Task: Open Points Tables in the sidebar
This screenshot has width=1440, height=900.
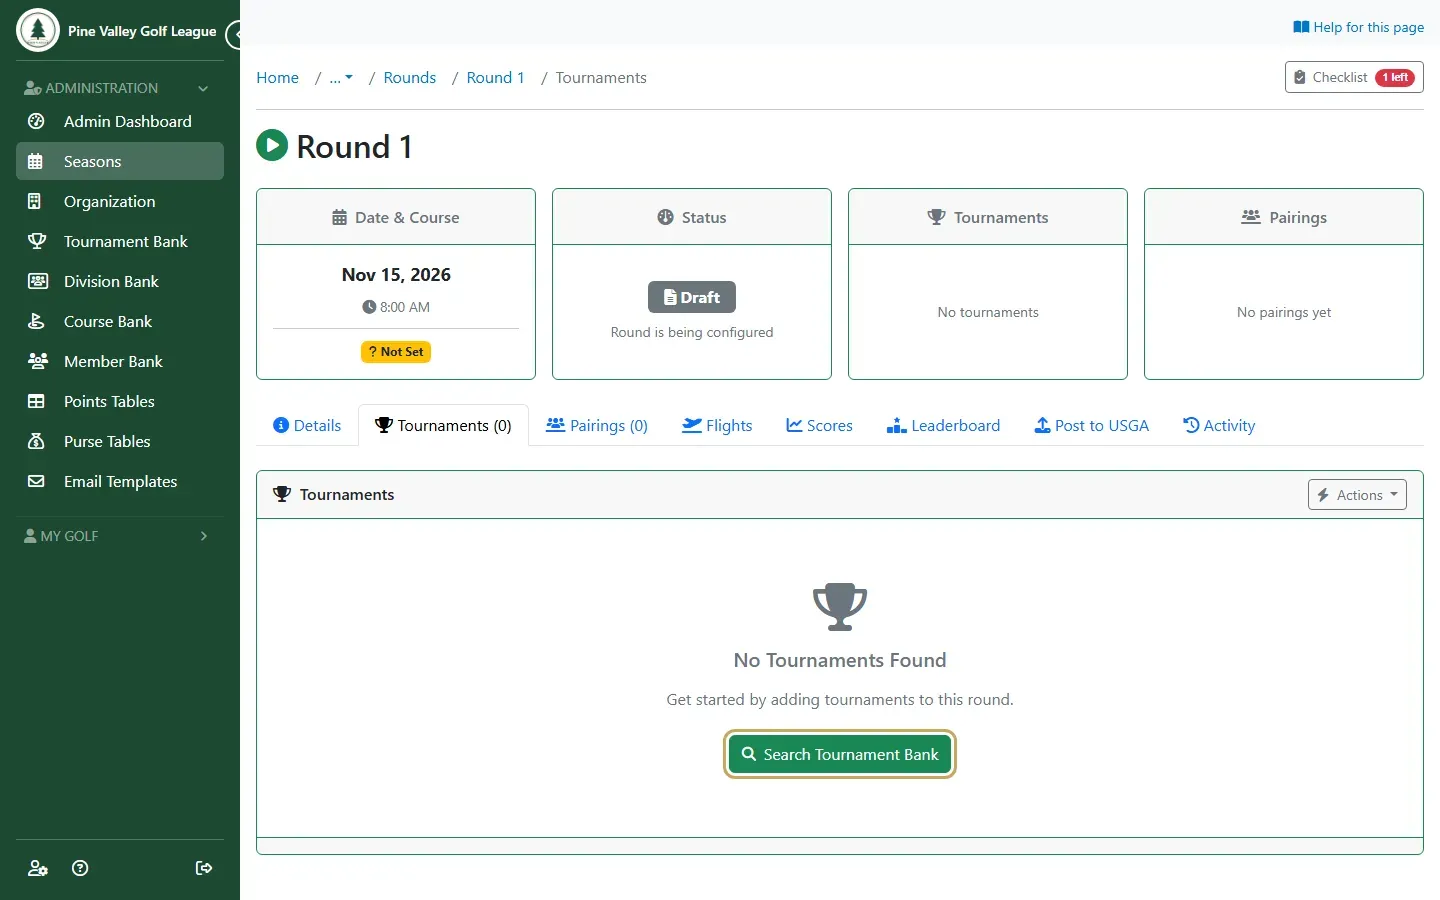Action: (x=120, y=401)
